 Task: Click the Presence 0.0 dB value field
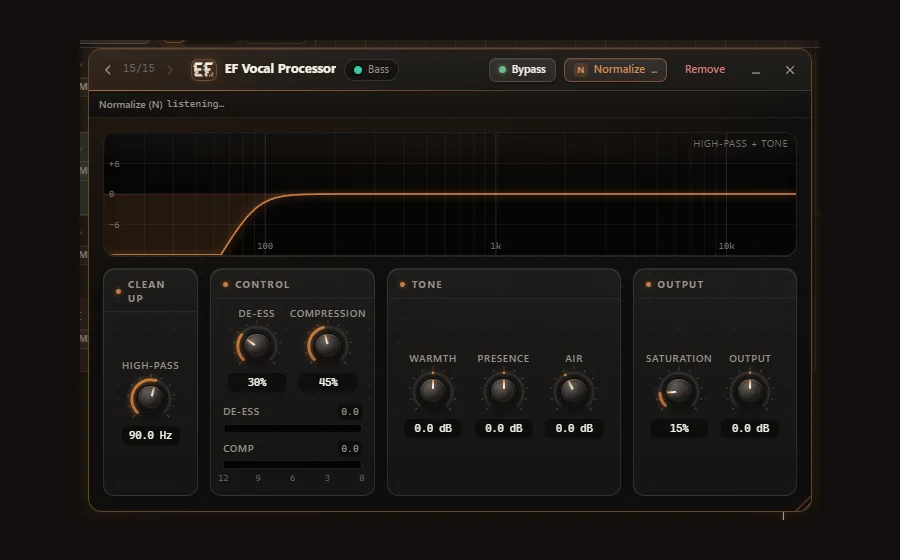(503, 429)
